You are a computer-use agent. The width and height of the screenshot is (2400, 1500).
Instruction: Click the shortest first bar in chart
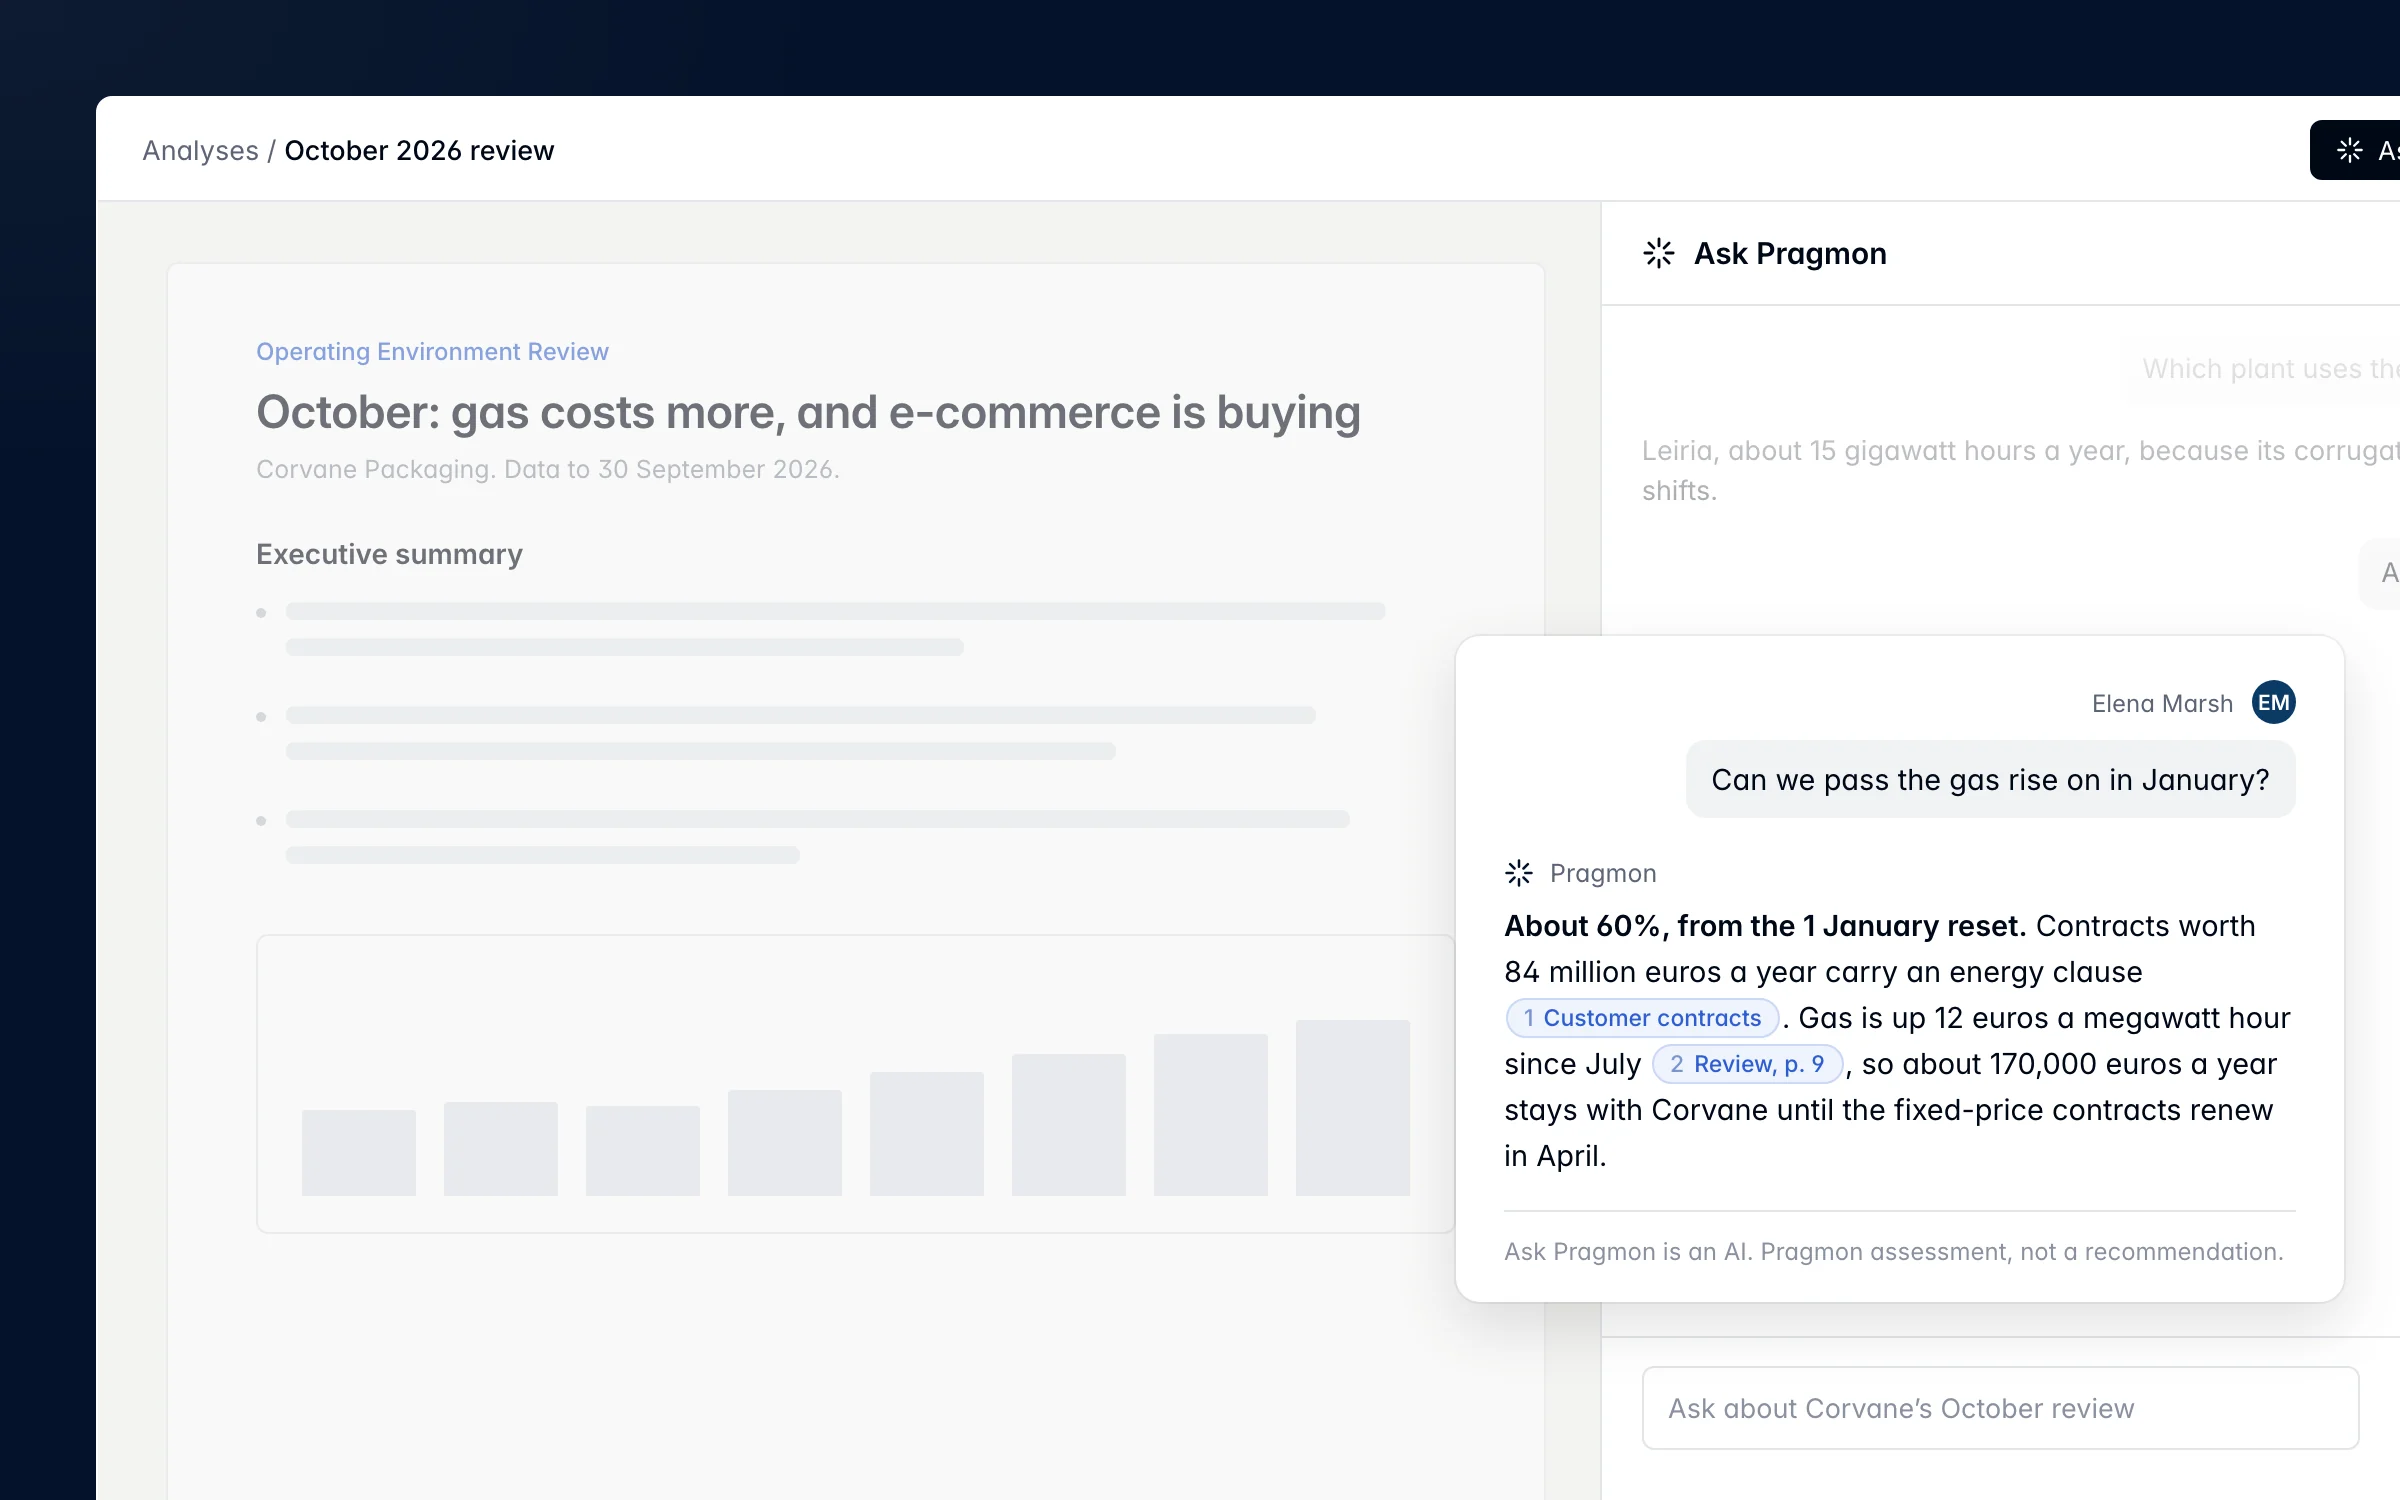click(359, 1152)
